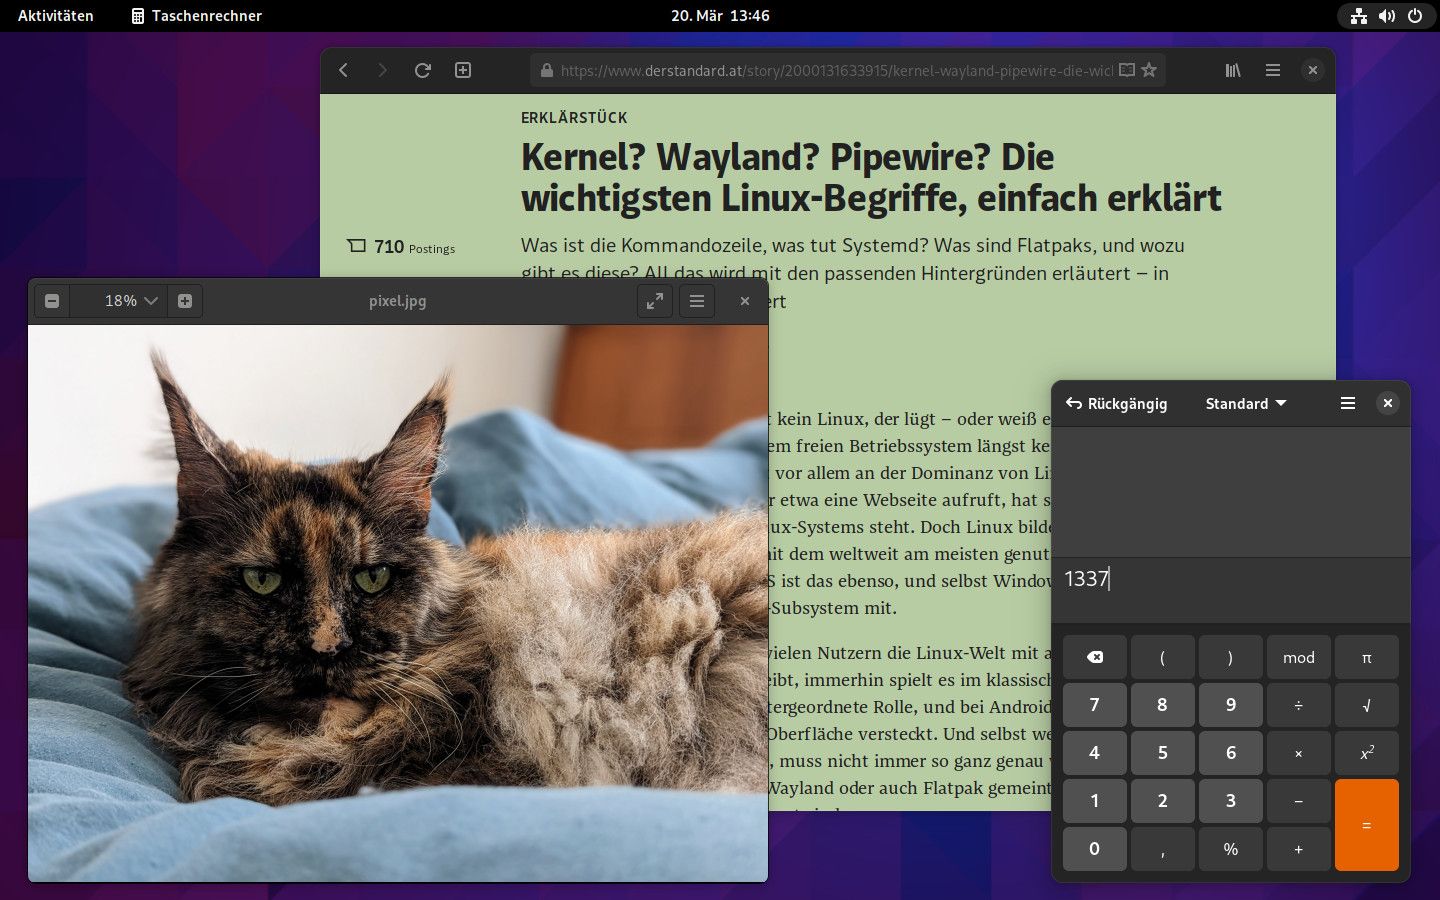
Task: Insert π in the calculator
Action: 1366,657
